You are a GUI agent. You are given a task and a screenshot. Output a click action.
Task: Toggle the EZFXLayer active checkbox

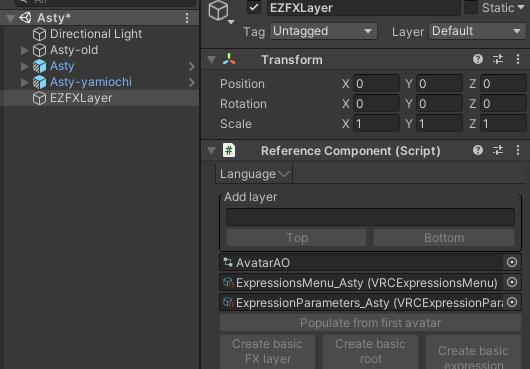click(254, 7)
